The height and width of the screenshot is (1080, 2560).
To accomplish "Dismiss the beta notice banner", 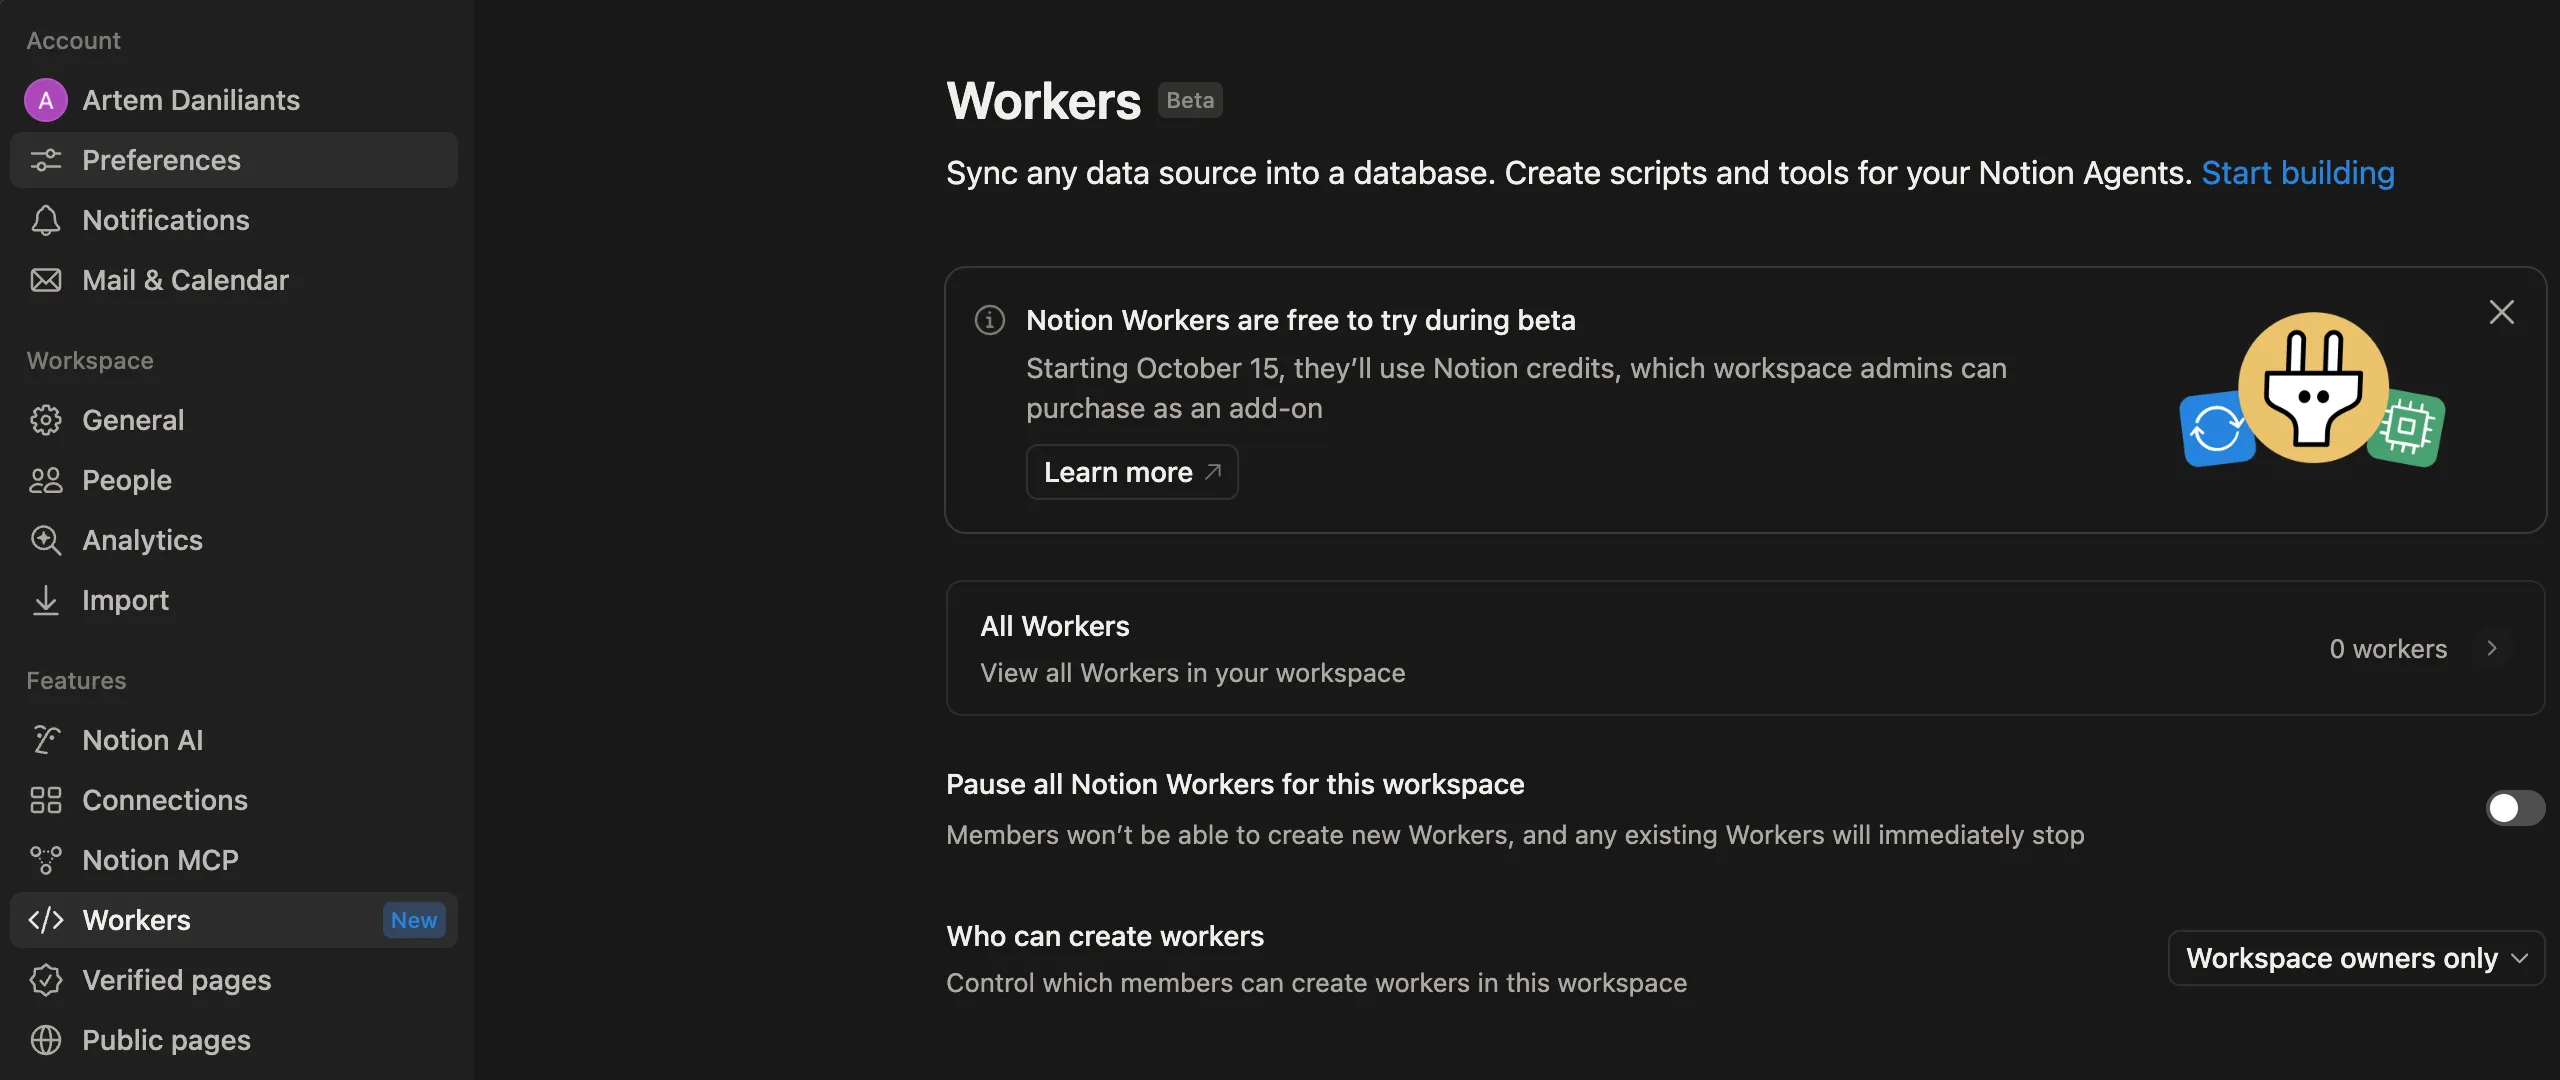I will [x=2502, y=312].
